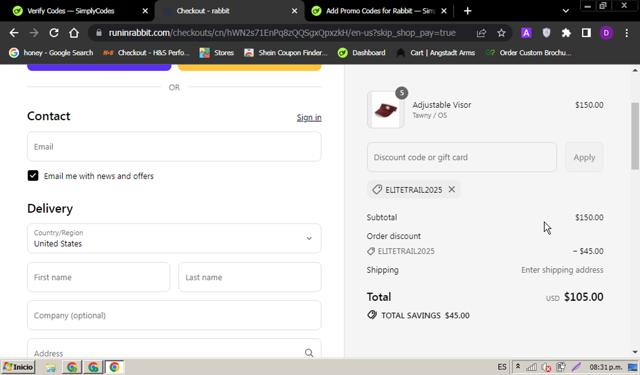The width and height of the screenshot is (640, 375).
Task: Focus the Company (optional) field
Action: [x=174, y=315]
